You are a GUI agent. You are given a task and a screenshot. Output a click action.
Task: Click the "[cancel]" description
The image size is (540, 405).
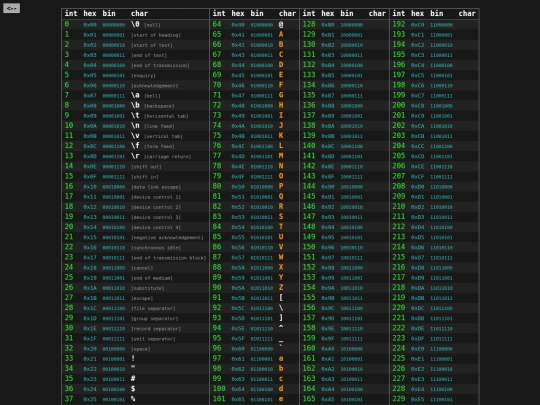(142, 268)
